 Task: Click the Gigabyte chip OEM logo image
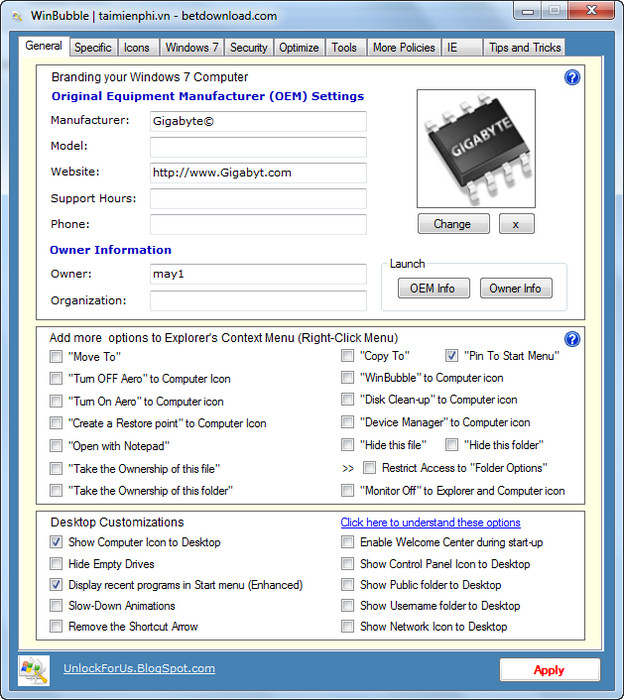[467, 146]
